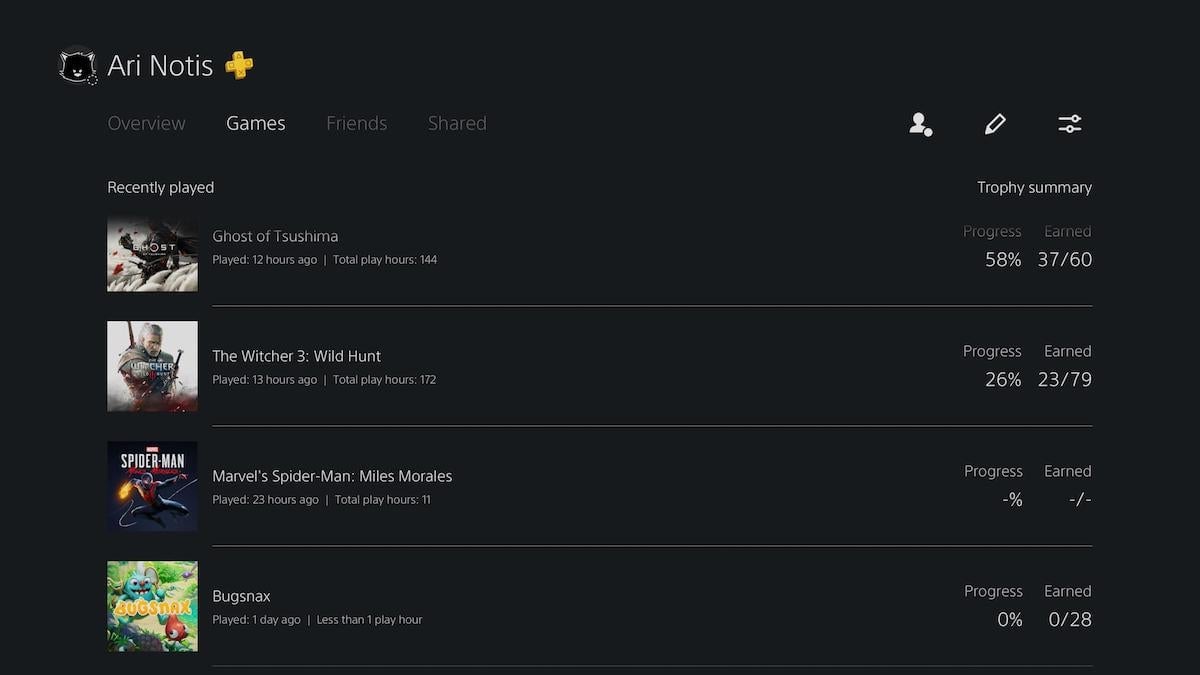Open Ghost of Tsushima game details
This screenshot has height=675, width=1200.
click(x=275, y=236)
